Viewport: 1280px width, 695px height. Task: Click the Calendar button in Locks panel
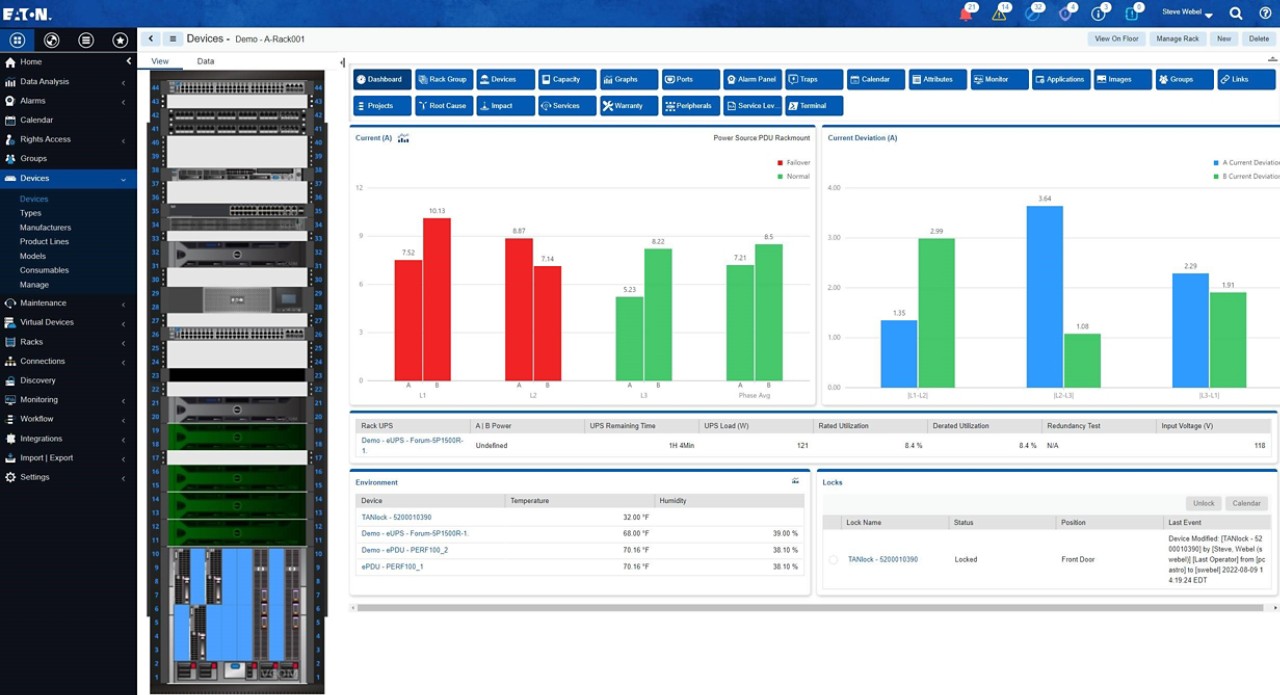point(1246,503)
